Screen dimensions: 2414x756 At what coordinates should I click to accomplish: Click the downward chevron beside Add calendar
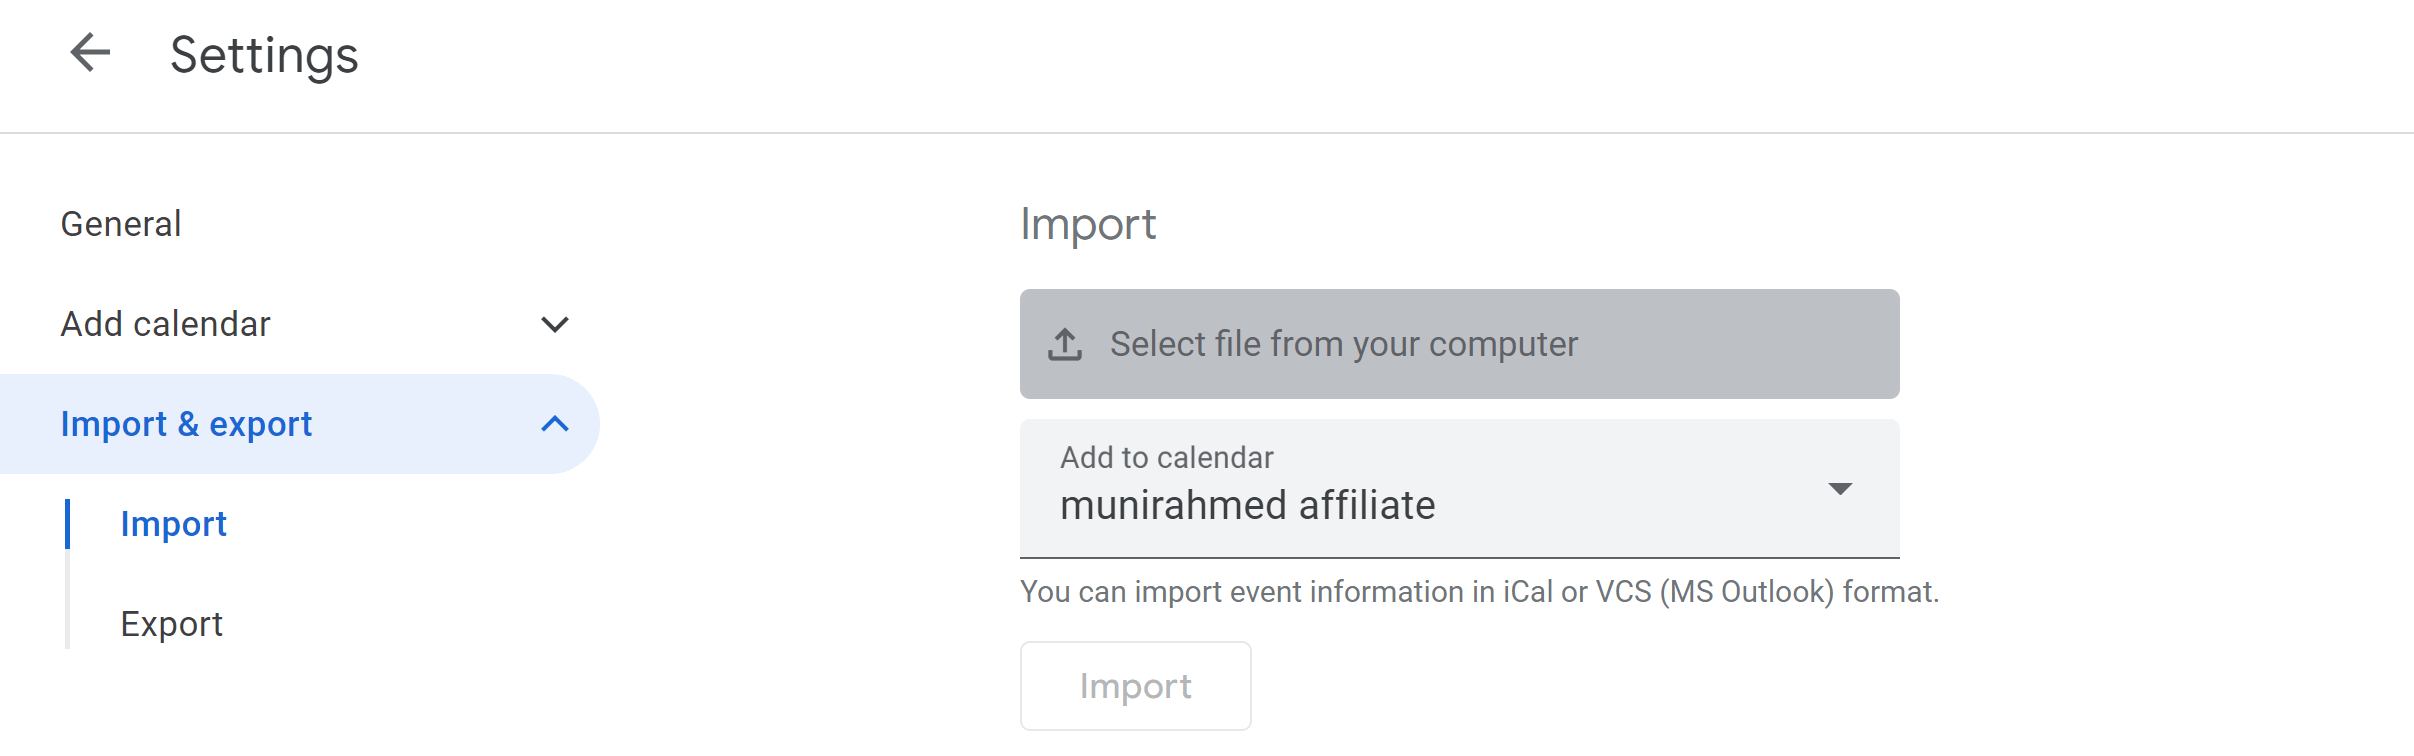pos(553,323)
